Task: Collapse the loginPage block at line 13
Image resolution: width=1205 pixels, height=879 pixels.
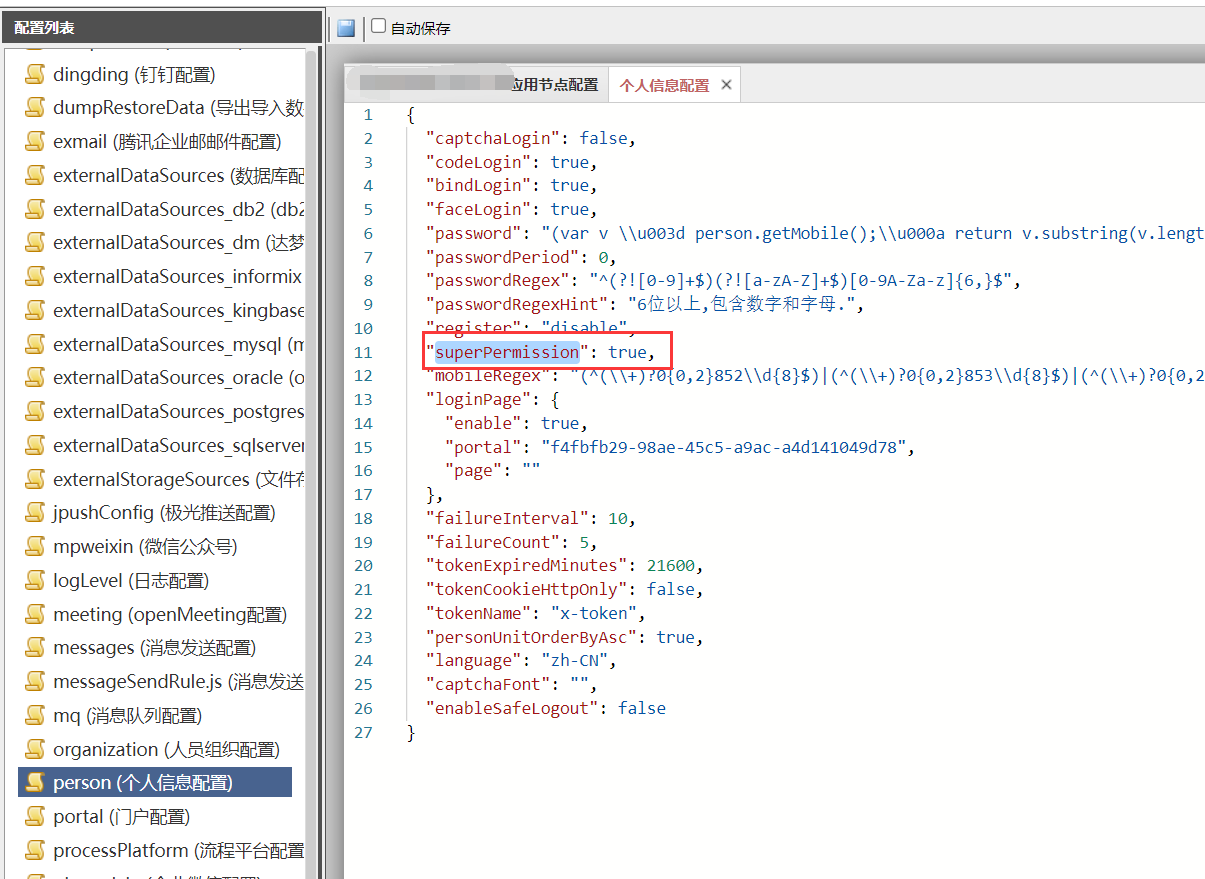Action: (398, 400)
